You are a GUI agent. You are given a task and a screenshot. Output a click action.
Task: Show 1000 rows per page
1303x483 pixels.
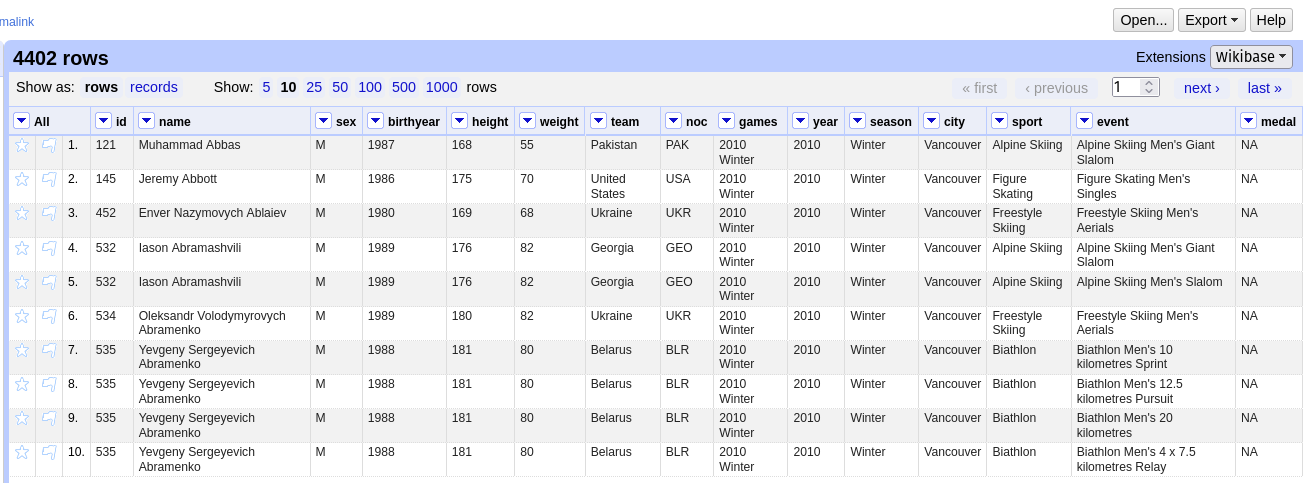click(x=442, y=87)
